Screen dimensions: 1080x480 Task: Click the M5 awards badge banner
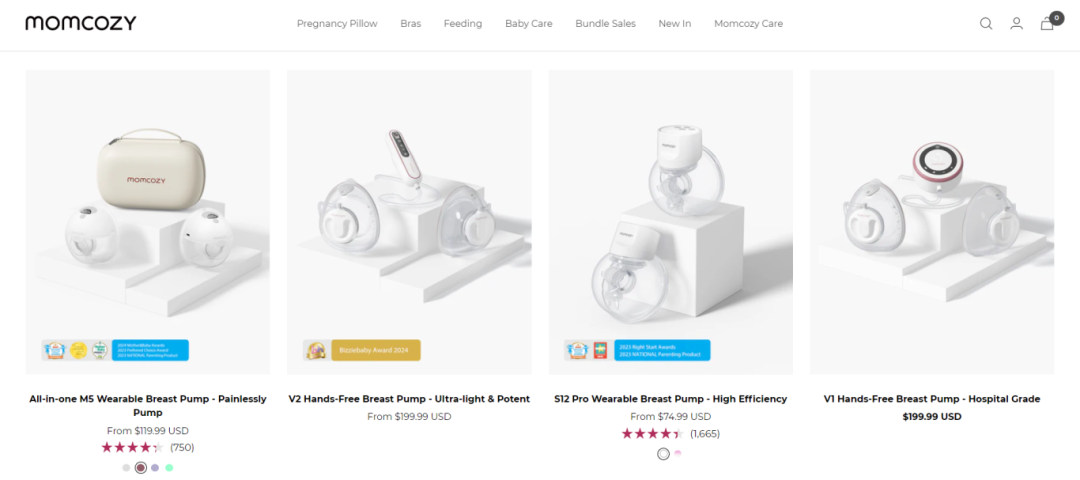[x=115, y=350]
